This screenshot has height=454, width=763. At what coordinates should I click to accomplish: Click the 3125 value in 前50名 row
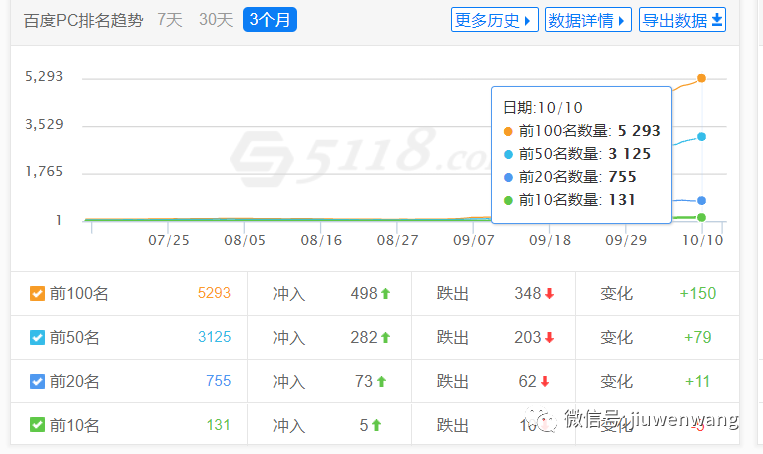click(214, 337)
